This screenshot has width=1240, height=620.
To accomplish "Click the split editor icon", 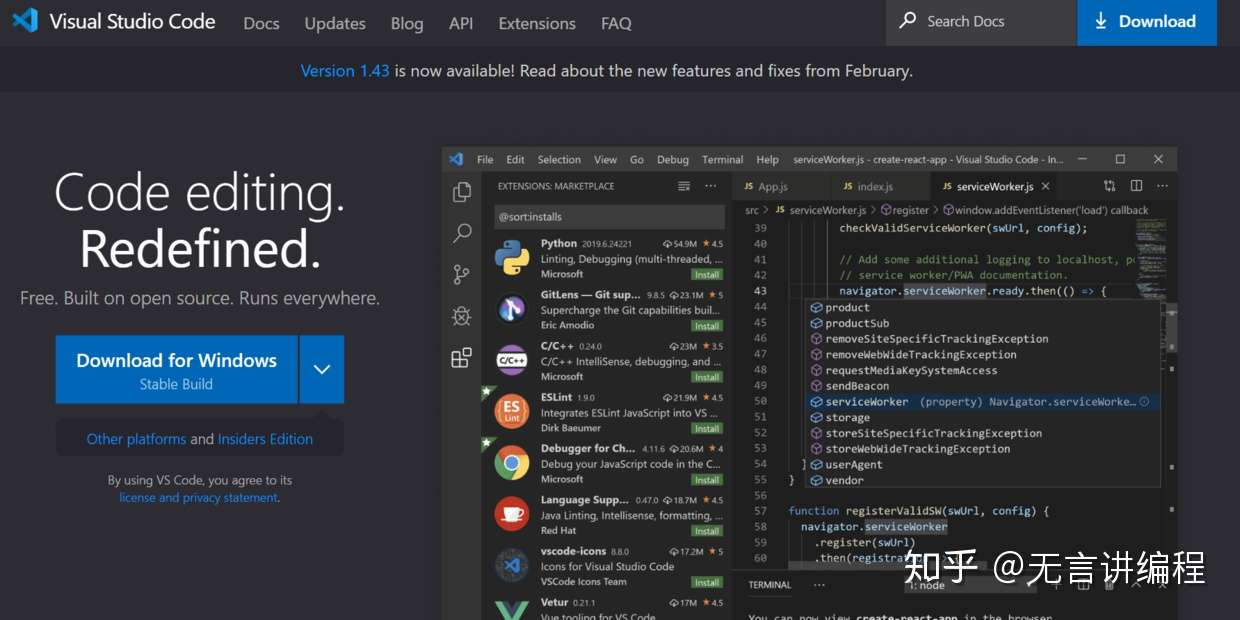I will tap(1136, 186).
